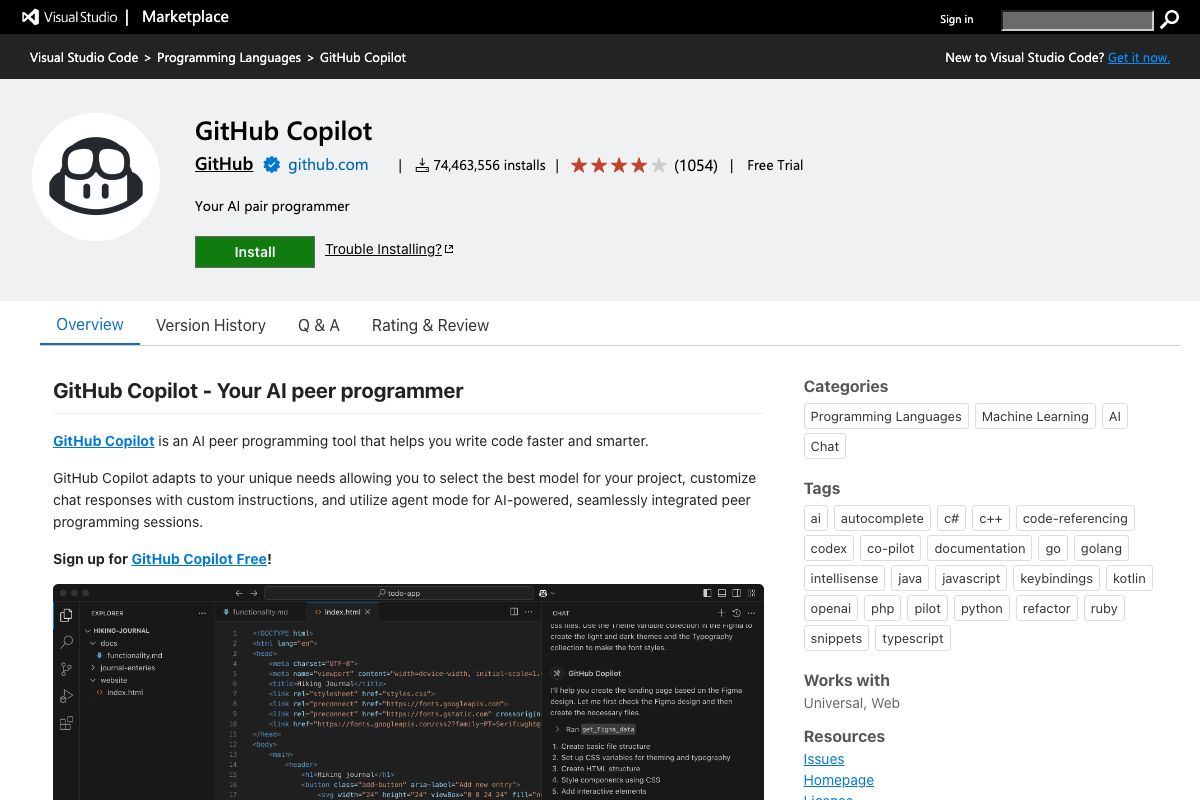
Task: Switch to the Version History tab
Action: 211,325
